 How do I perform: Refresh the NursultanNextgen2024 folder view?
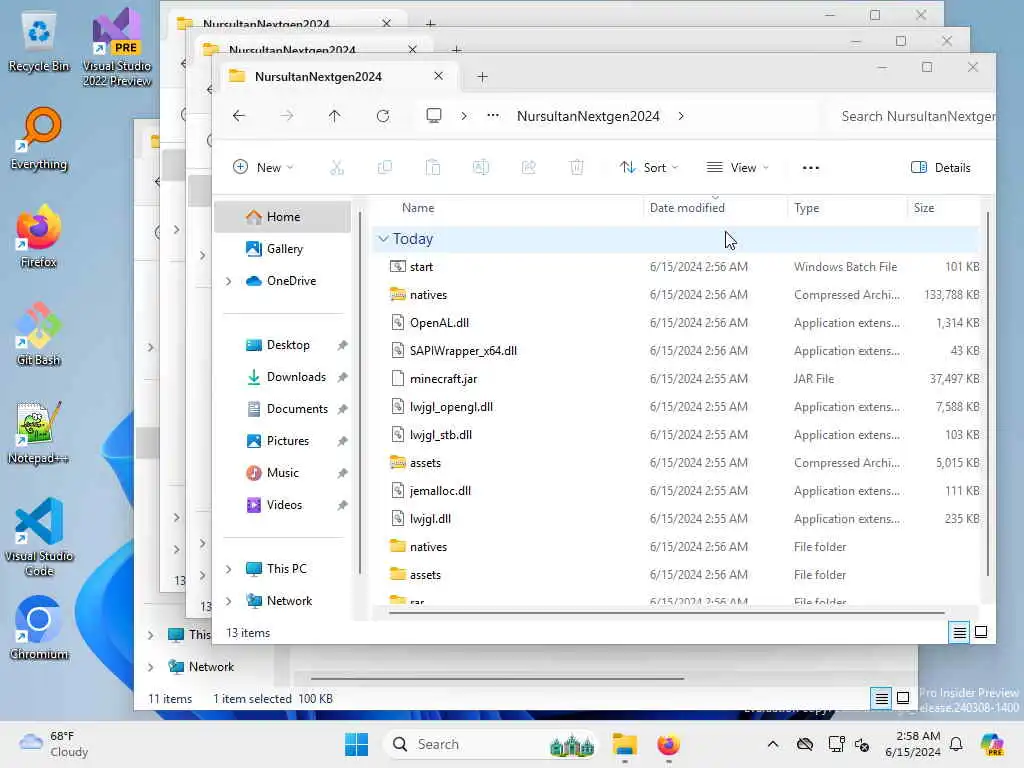[x=383, y=116]
